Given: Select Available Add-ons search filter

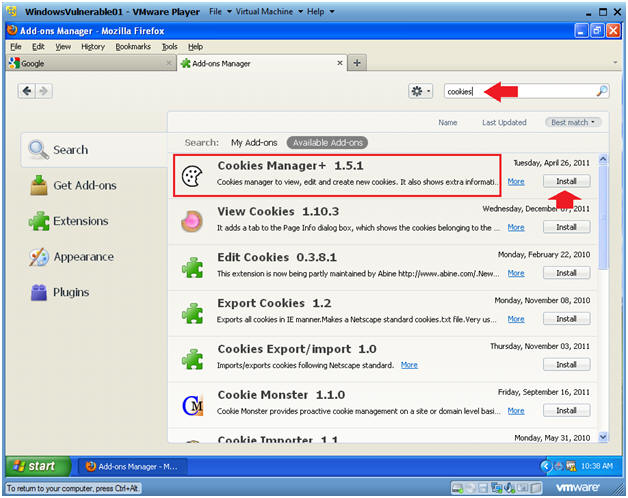Looking at the screenshot, I should coord(327,143).
